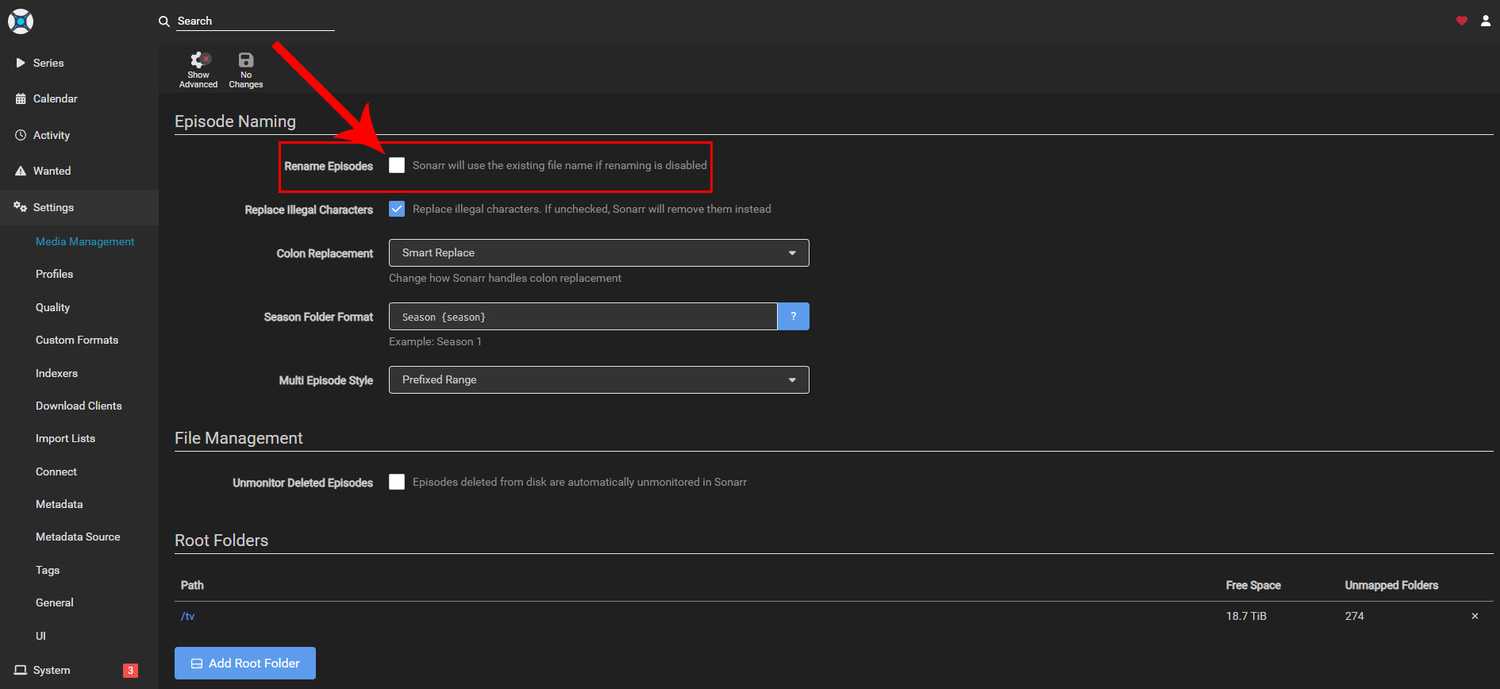Viewport: 1500px width, 689px height.
Task: Click the search magnifier icon
Action: point(164,21)
